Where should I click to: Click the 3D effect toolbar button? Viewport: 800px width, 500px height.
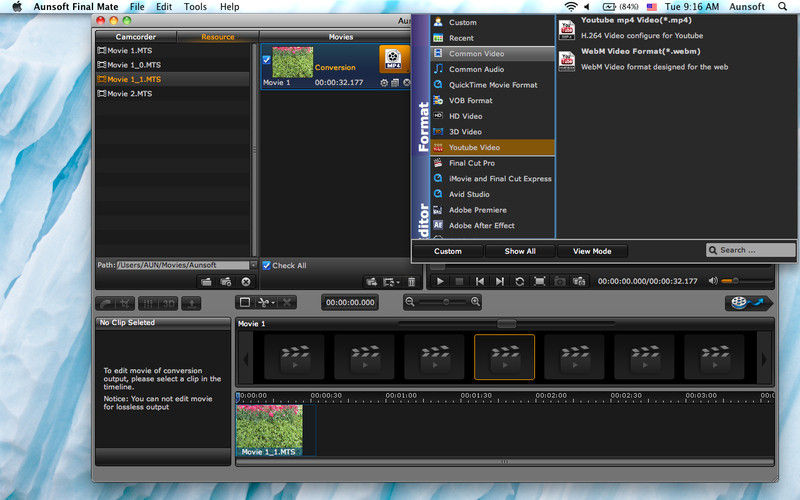point(168,304)
